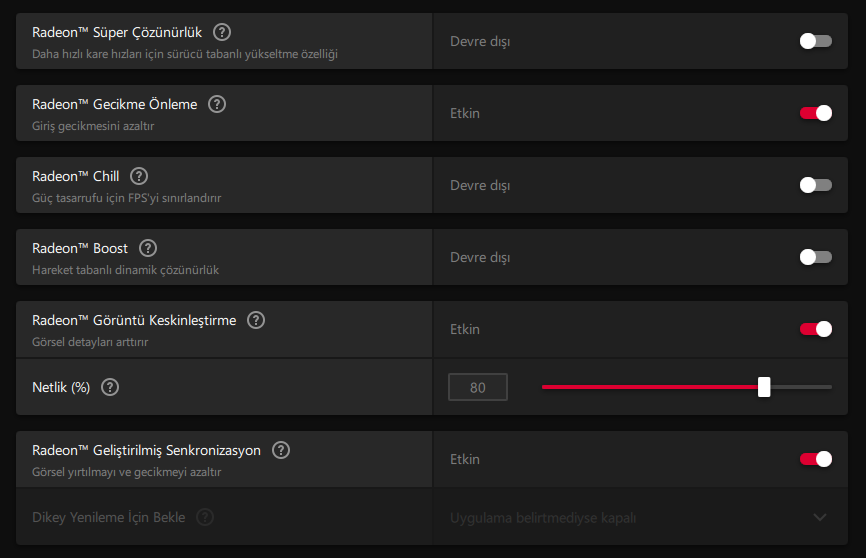The image size is (866, 558).
Task: Click help icon for Radeon Görüntü Keskinleştirme
Action: click(256, 320)
